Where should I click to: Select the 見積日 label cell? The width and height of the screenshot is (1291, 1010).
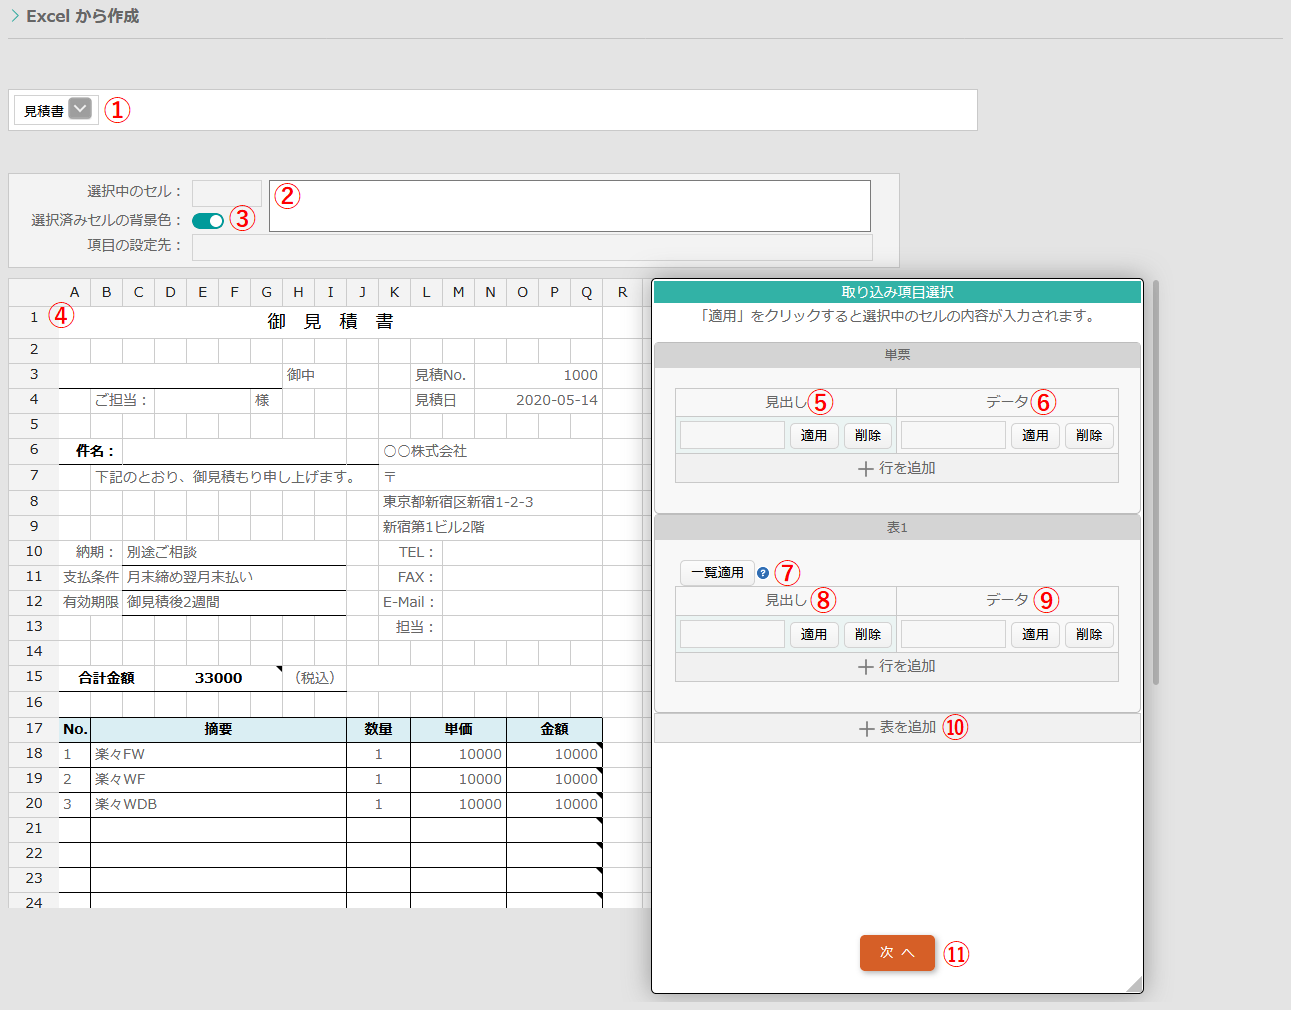click(442, 400)
